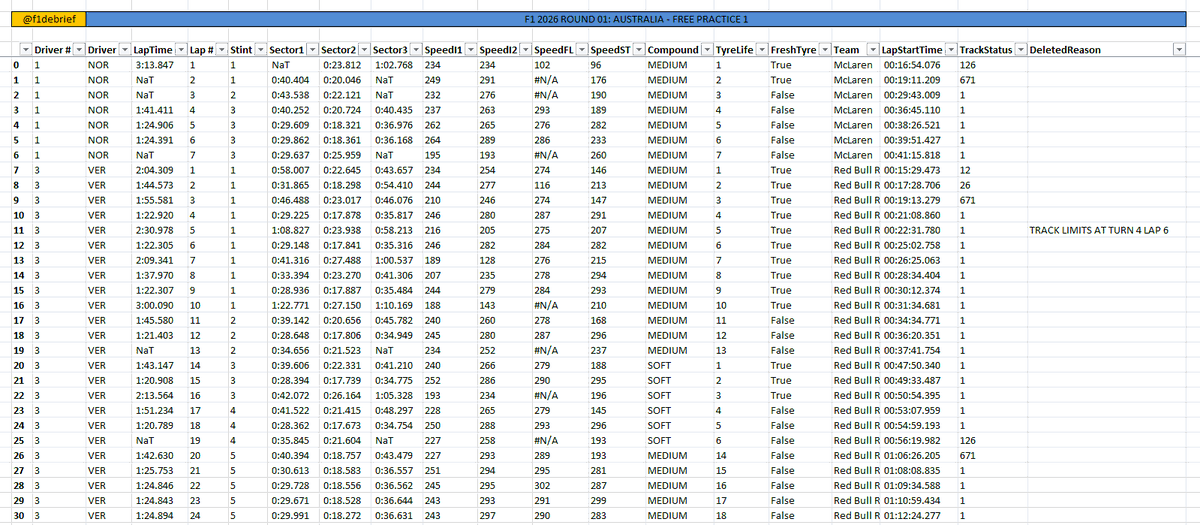The height and width of the screenshot is (525, 1200).
Task: Select the LapTime cell 2:30.978
Action: click(x=159, y=231)
